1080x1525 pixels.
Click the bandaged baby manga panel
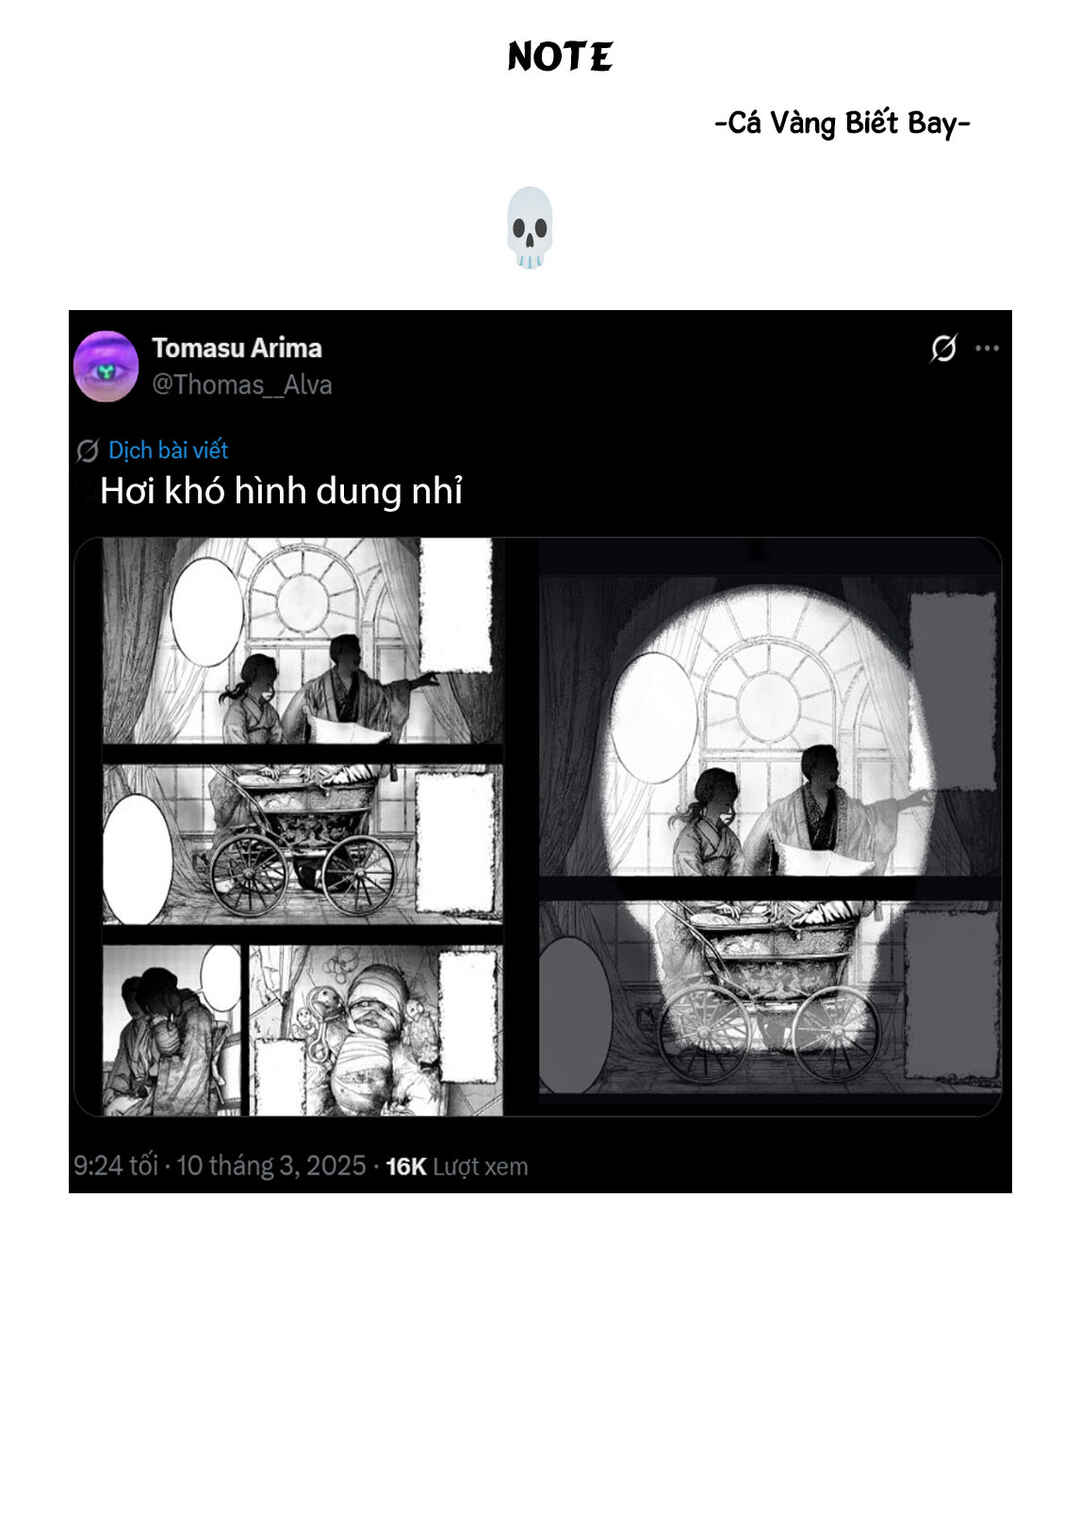[375, 1030]
